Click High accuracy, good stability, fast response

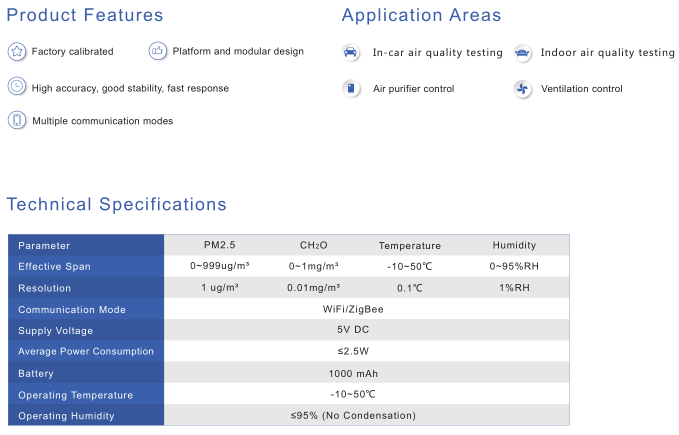[130, 88]
